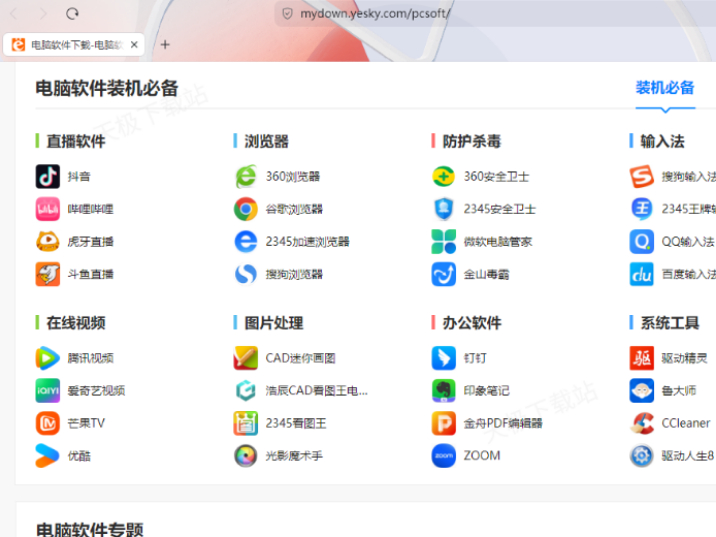Click the 钉钉 text link
The width and height of the screenshot is (716, 537).
coord(475,358)
